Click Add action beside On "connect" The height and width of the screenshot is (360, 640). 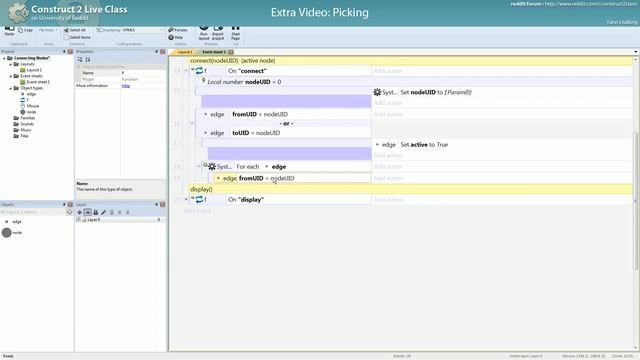tap(388, 71)
